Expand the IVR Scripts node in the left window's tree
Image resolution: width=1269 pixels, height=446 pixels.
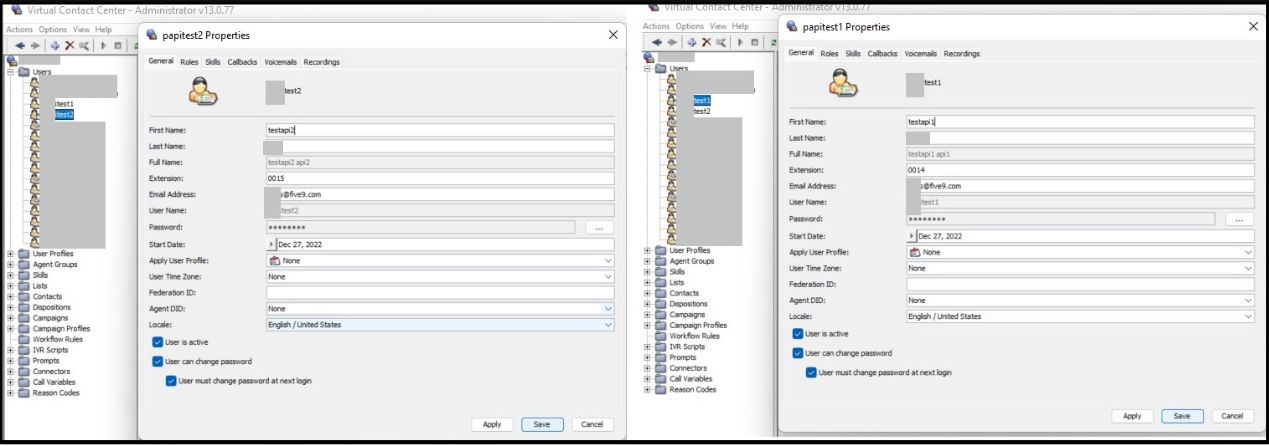coord(10,349)
